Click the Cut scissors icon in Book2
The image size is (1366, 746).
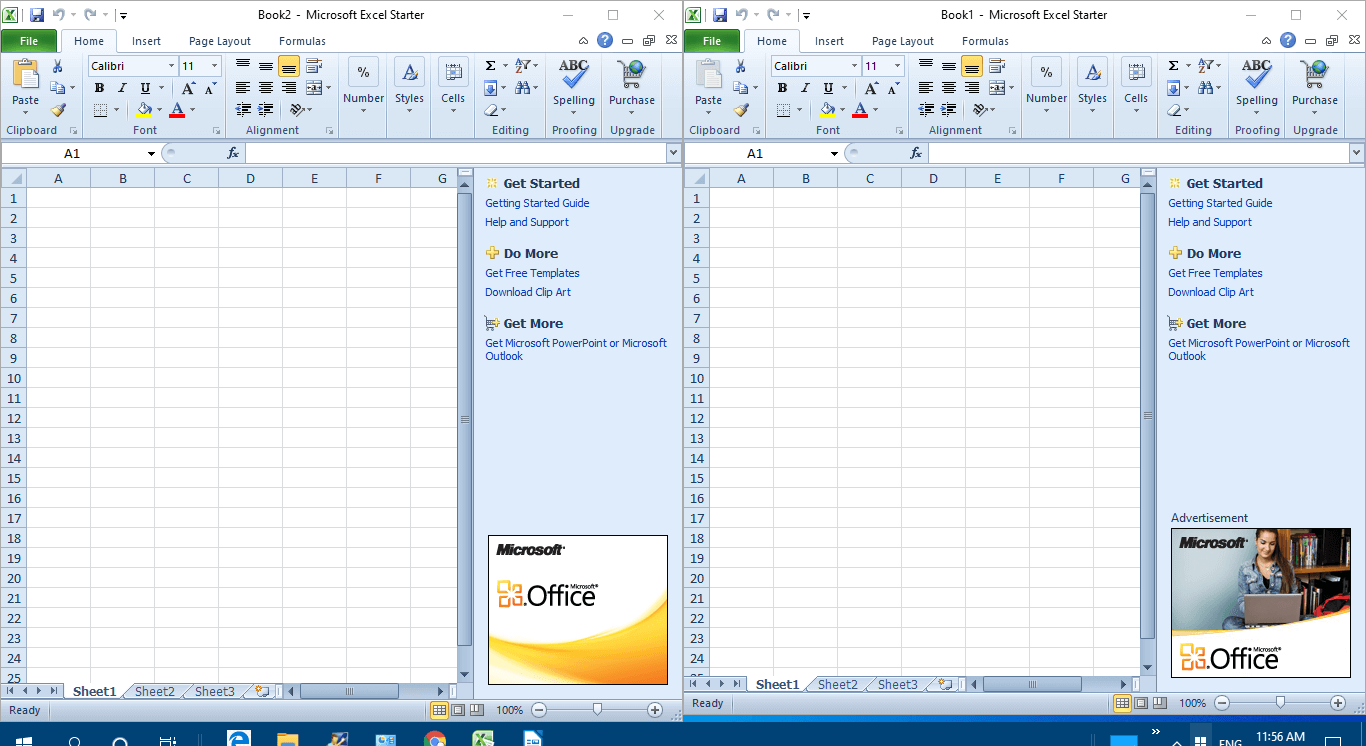coord(57,66)
